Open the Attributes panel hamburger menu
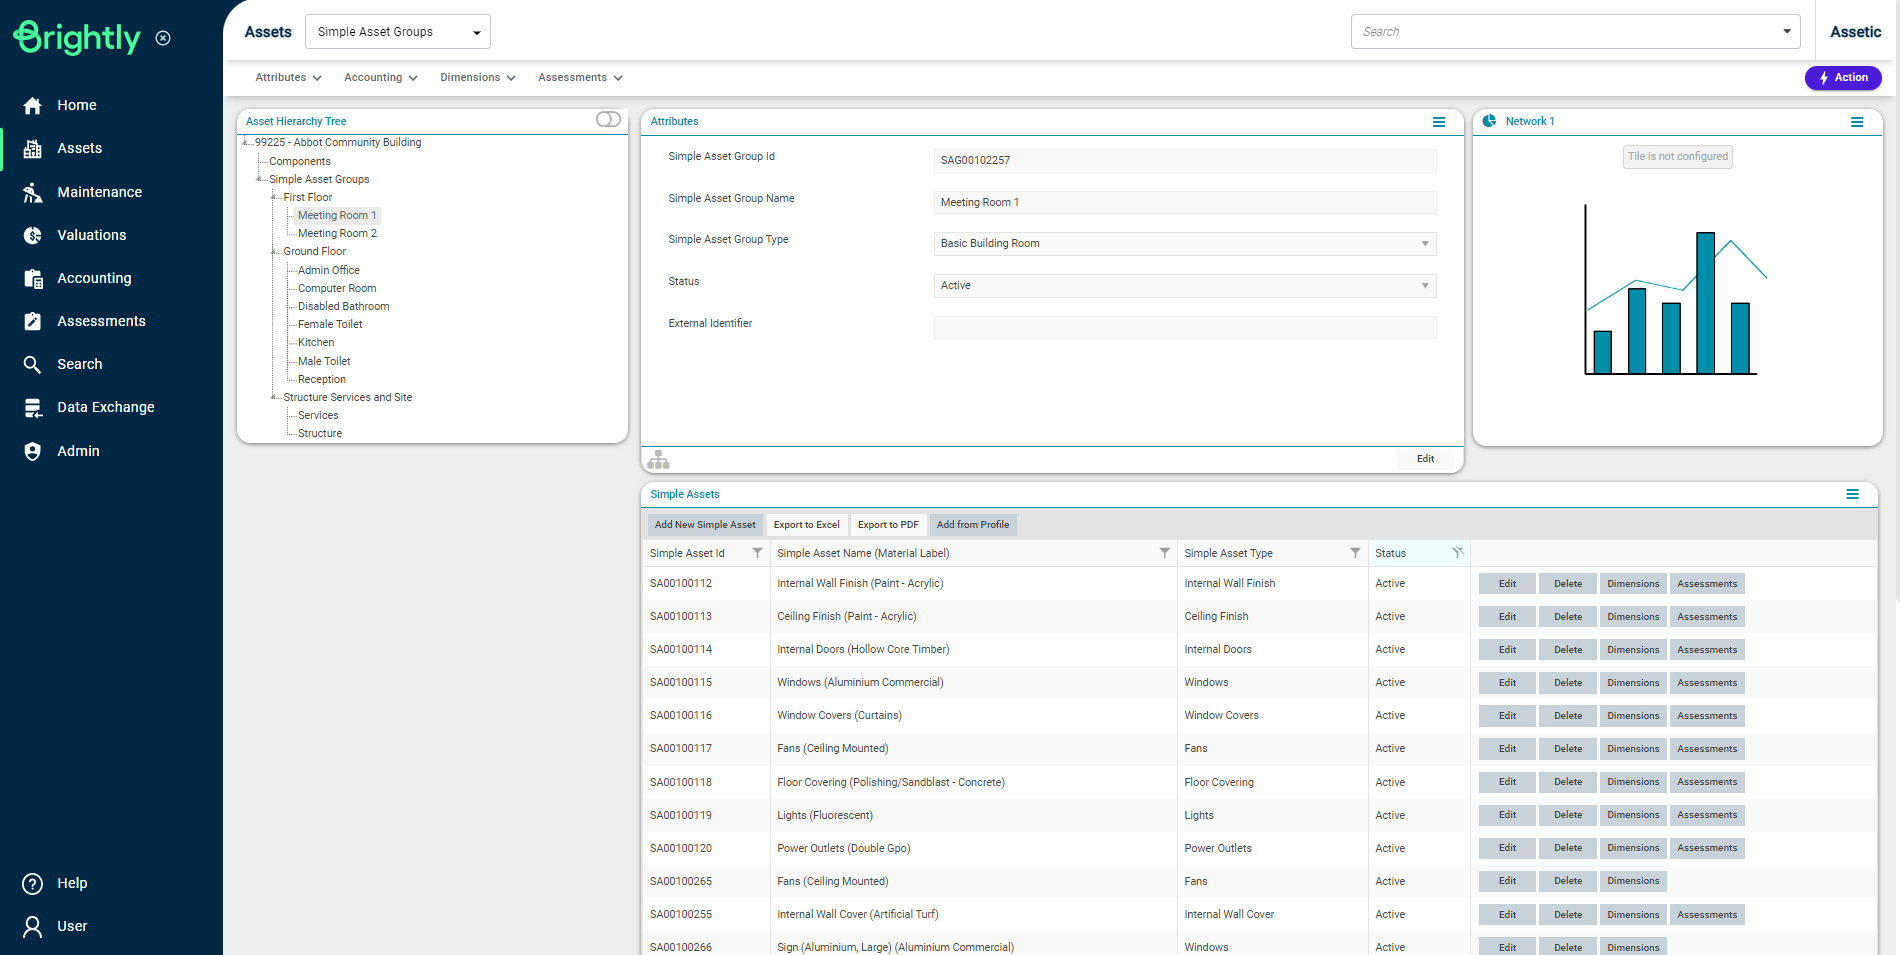This screenshot has width=1900, height=955. pos(1438,122)
